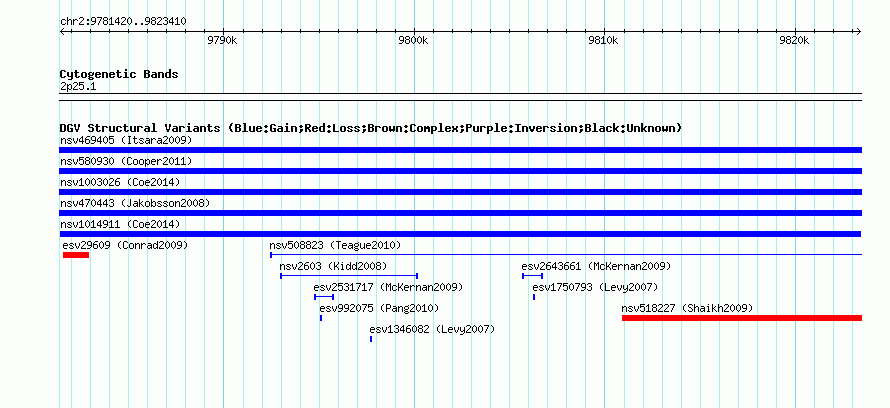Click the blue bar under nsv1014911
The width and height of the screenshot is (890, 408).
click(x=460, y=234)
